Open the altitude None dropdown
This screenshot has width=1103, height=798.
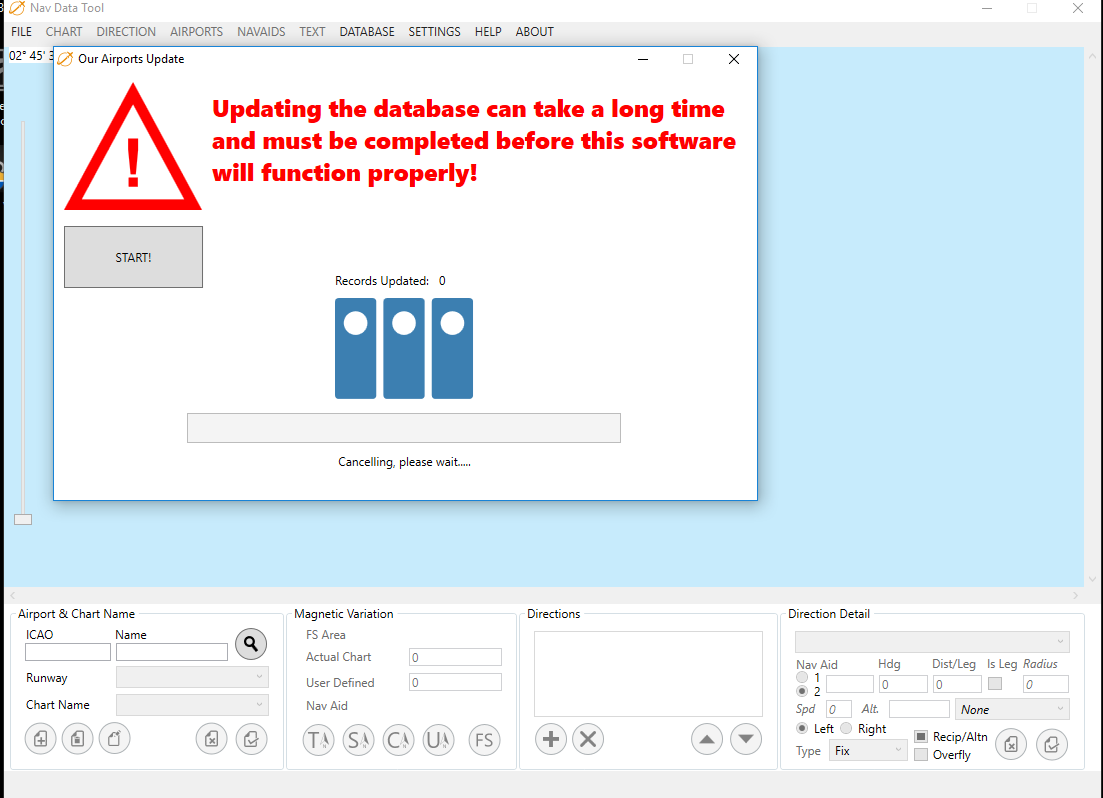point(1011,709)
